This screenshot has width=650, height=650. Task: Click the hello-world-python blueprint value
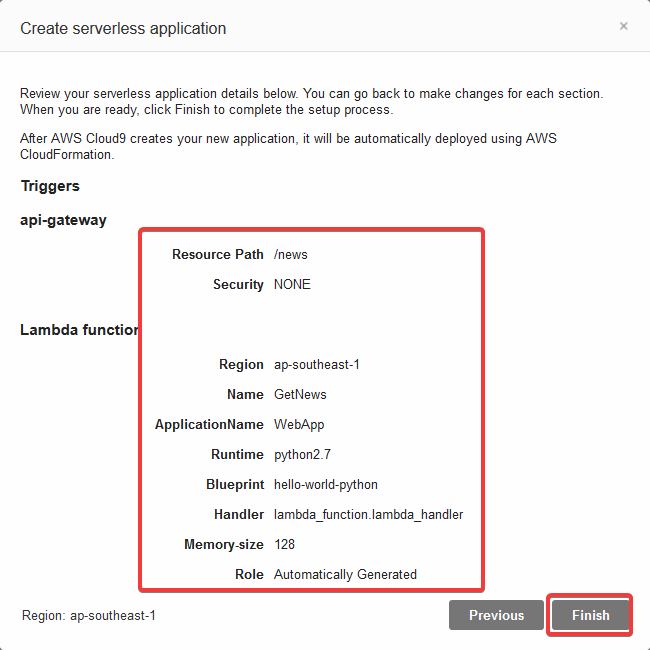tap(326, 484)
